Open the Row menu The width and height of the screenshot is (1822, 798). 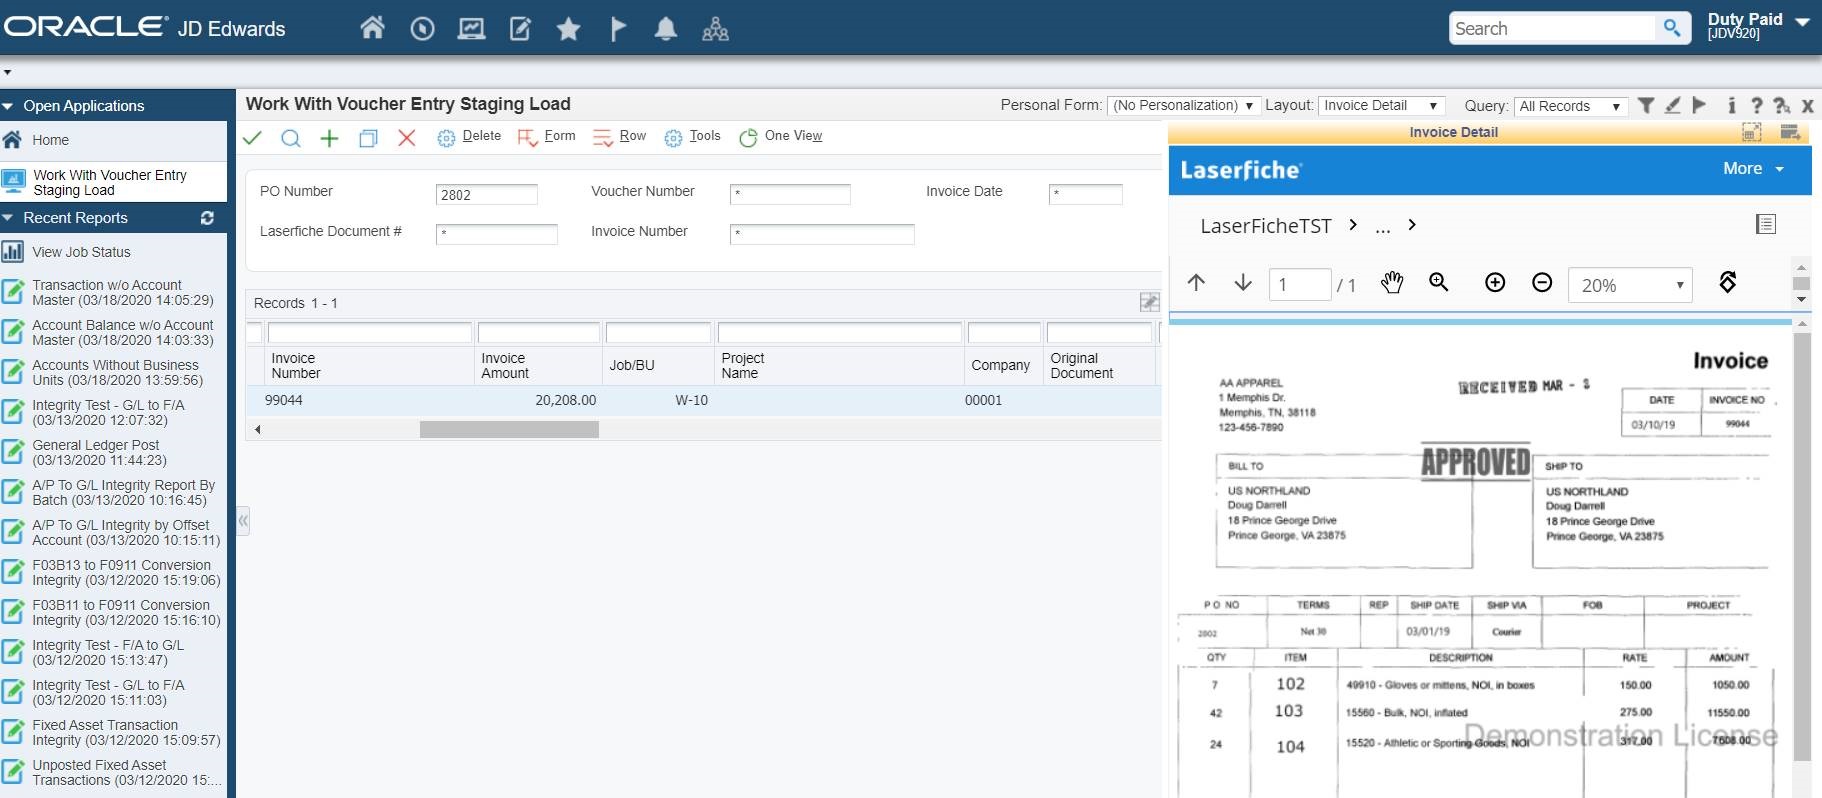click(620, 136)
